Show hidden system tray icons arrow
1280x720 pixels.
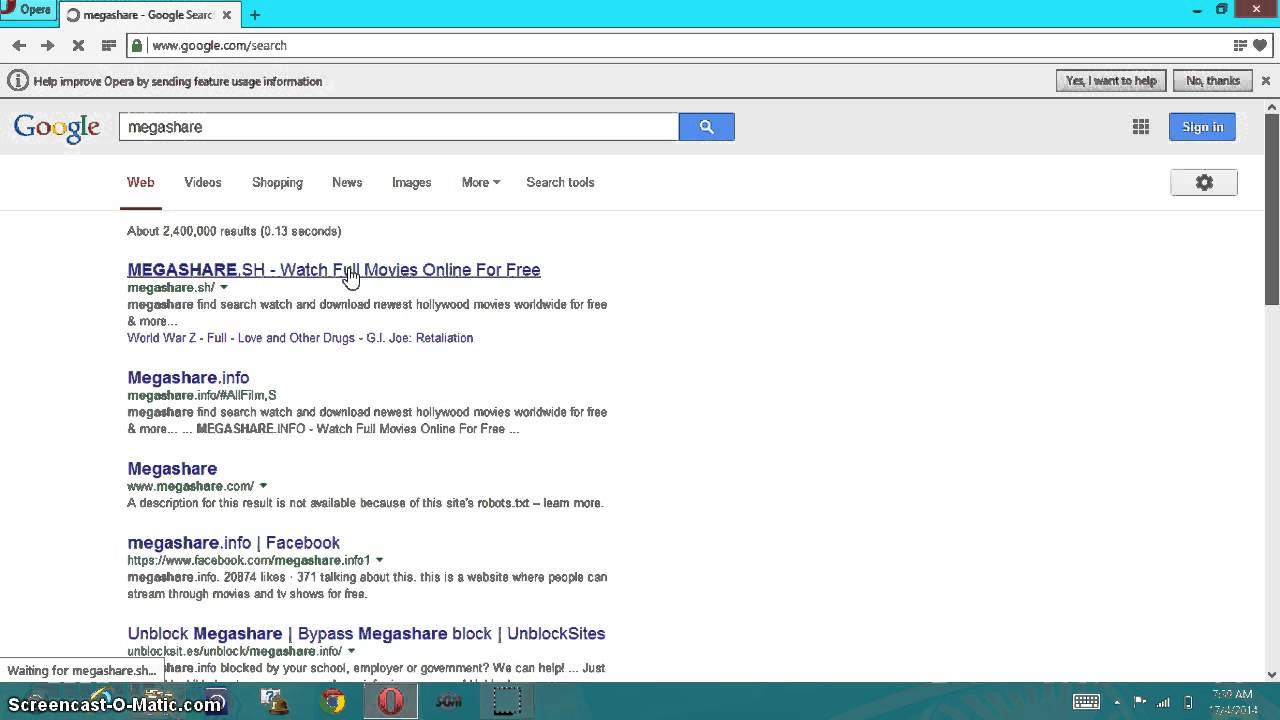tap(1117, 702)
